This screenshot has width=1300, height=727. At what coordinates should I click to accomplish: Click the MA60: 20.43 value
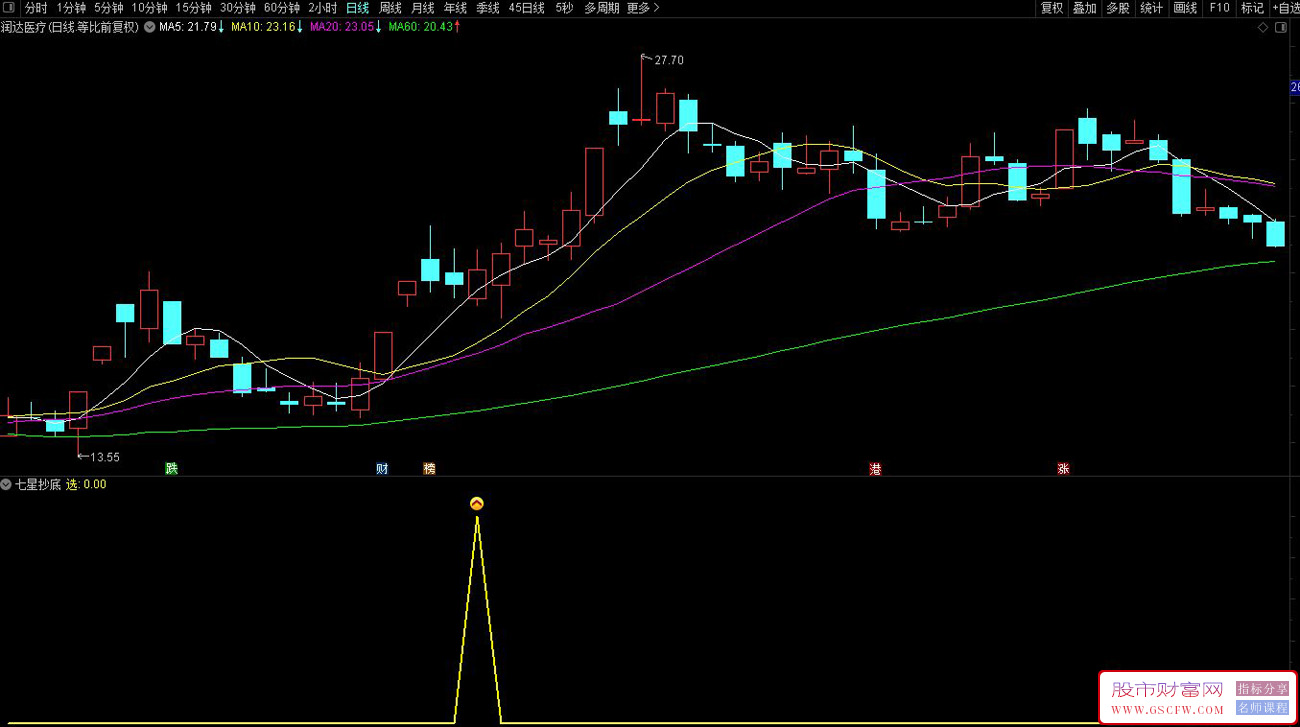coord(424,28)
